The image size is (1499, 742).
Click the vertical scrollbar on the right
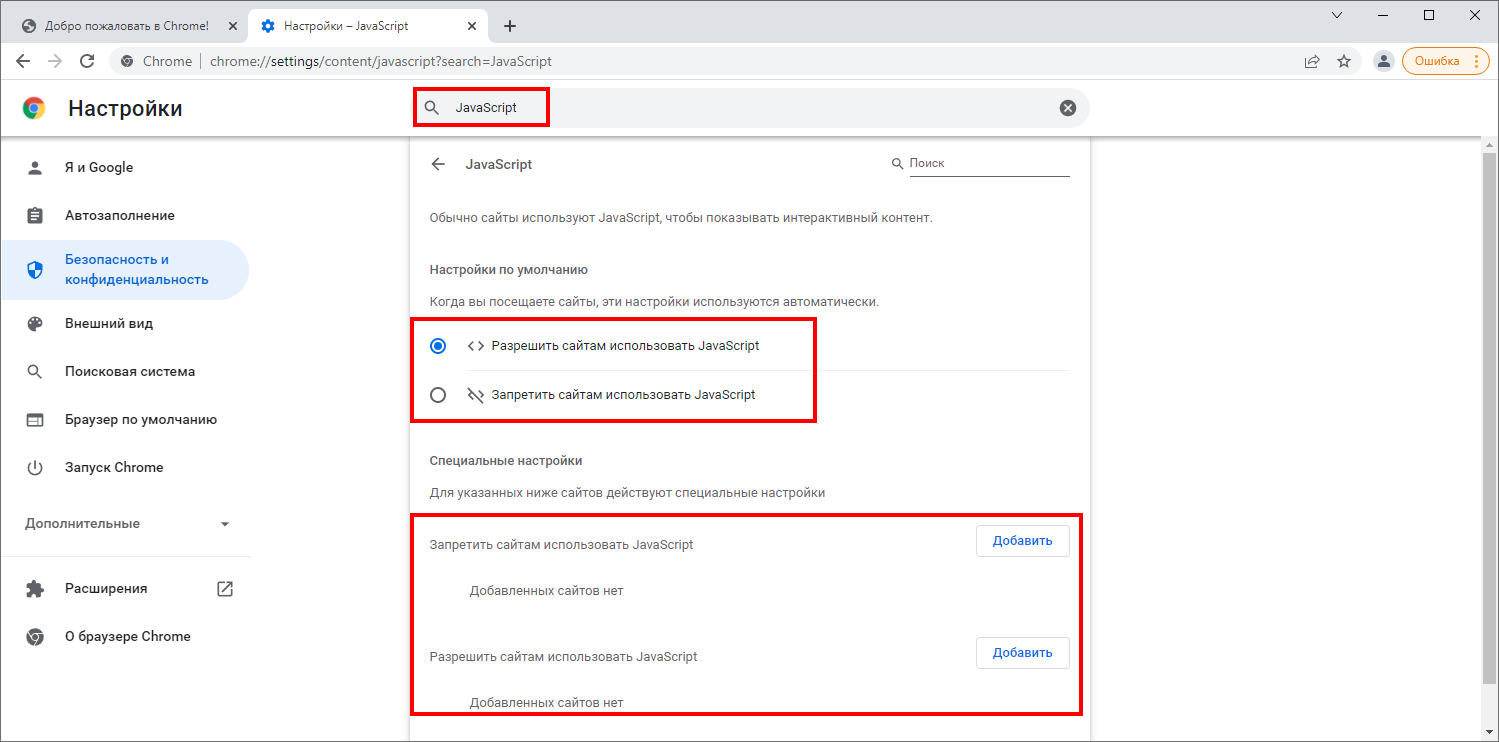click(x=1489, y=416)
